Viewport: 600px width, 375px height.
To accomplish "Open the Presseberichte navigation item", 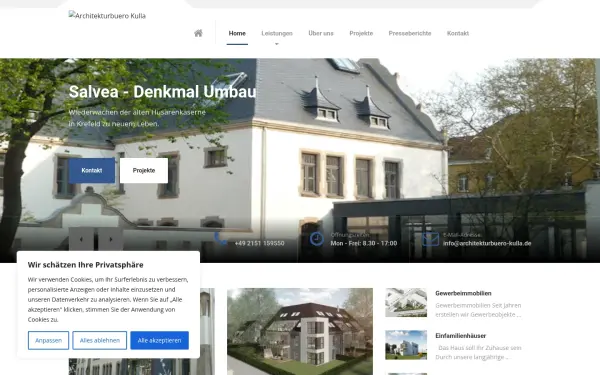I will tap(410, 33).
